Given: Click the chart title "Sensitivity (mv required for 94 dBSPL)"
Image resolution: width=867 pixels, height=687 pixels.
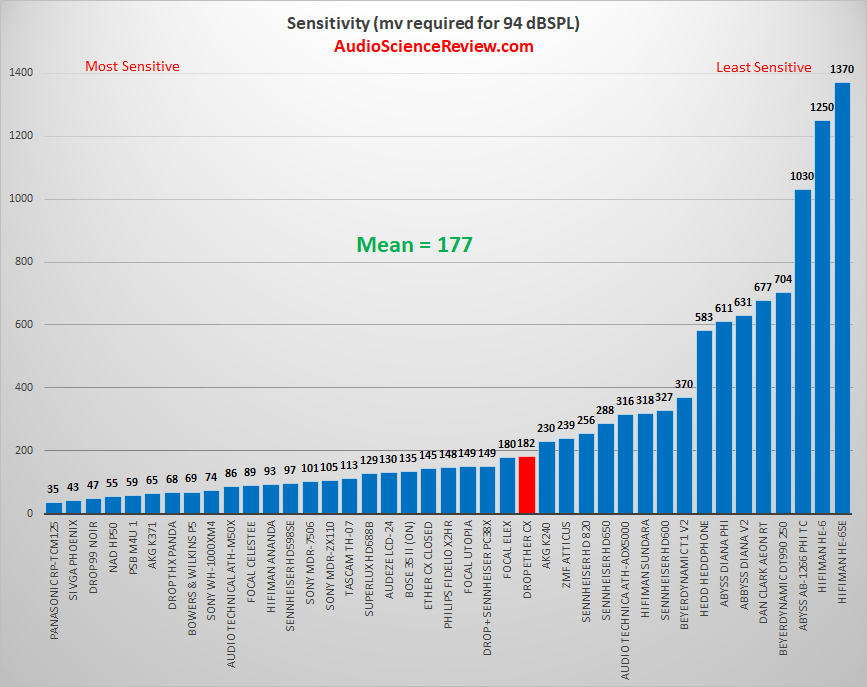Looking at the screenshot, I should pos(433,23).
